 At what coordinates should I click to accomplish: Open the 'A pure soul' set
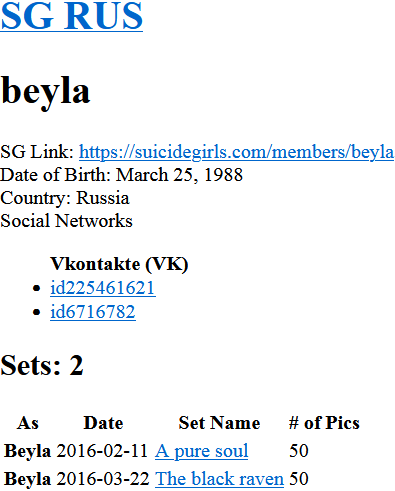coord(201,451)
